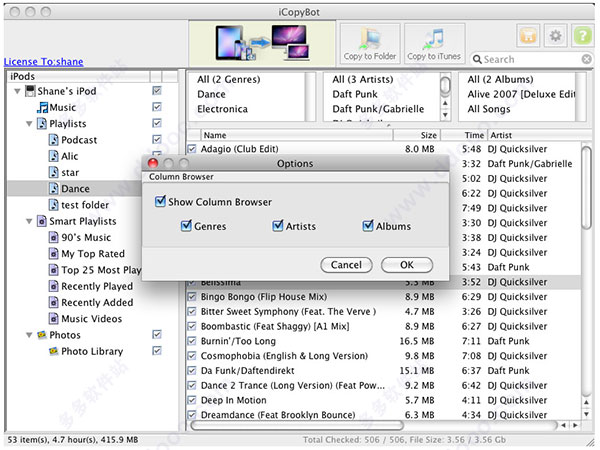Click the Copy to iTunes icon

click(434, 38)
